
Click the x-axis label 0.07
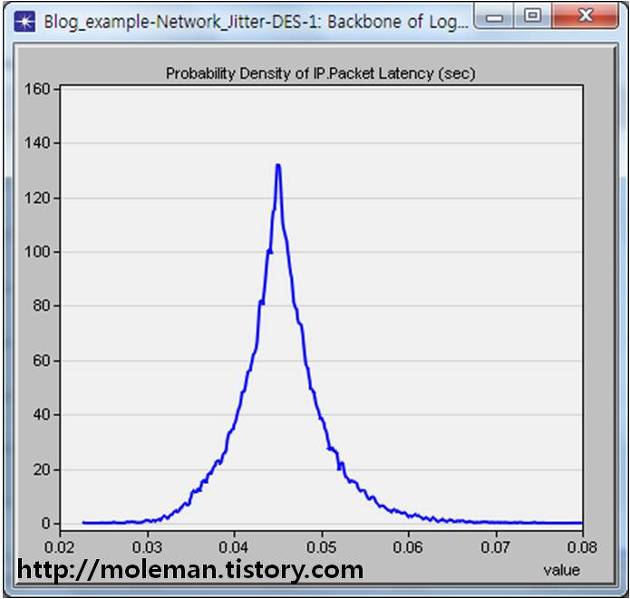click(496, 547)
